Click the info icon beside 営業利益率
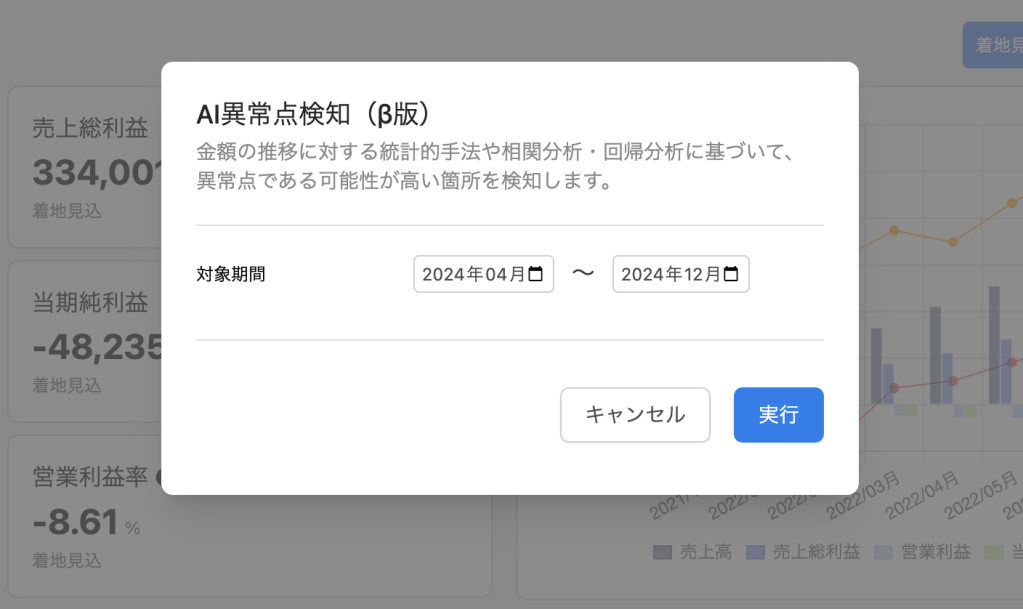The height and width of the screenshot is (609, 1023). pyautogui.click(x=159, y=478)
